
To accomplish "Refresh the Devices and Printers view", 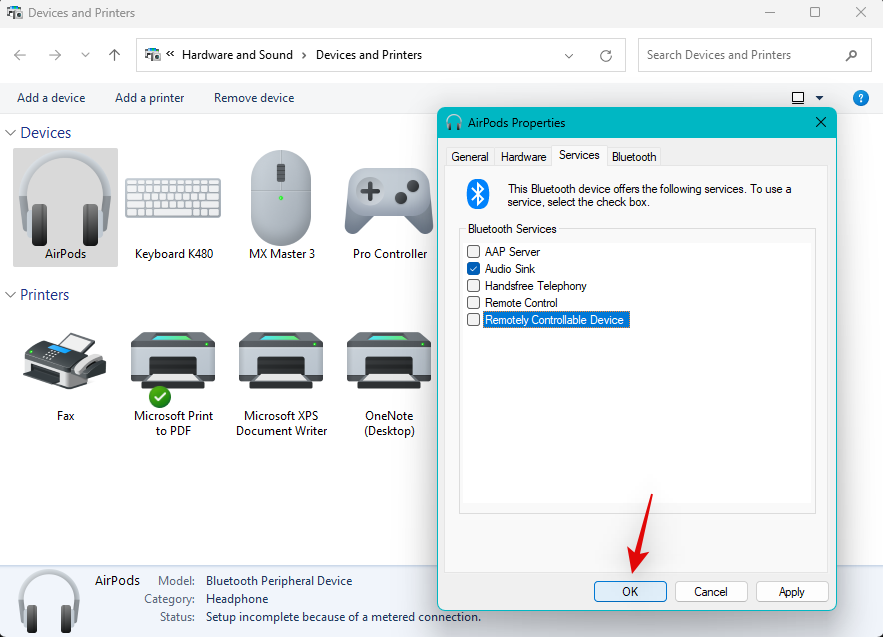I will pos(606,56).
